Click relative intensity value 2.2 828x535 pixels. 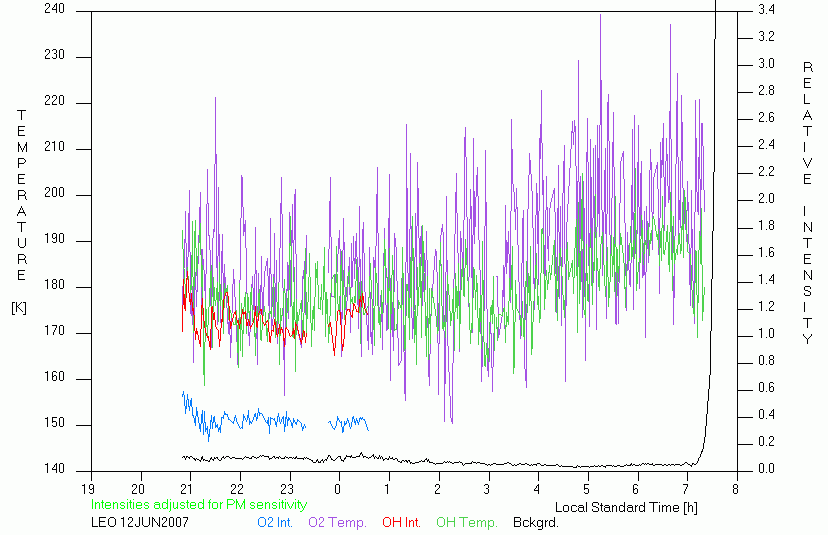pyautogui.click(x=766, y=172)
